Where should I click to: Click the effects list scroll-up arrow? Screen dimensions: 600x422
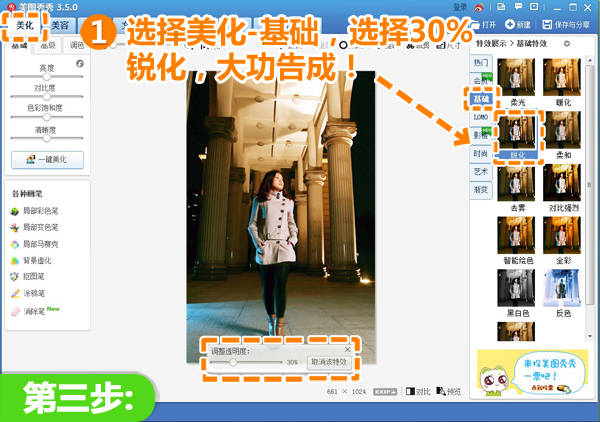point(590,60)
